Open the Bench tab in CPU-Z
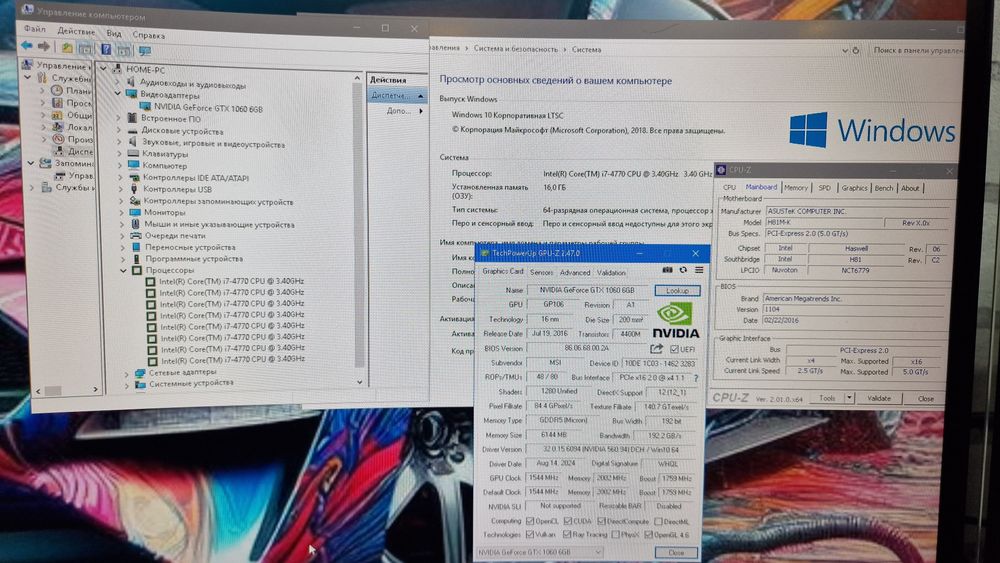Image resolution: width=1000 pixels, height=563 pixels. pos(883,188)
